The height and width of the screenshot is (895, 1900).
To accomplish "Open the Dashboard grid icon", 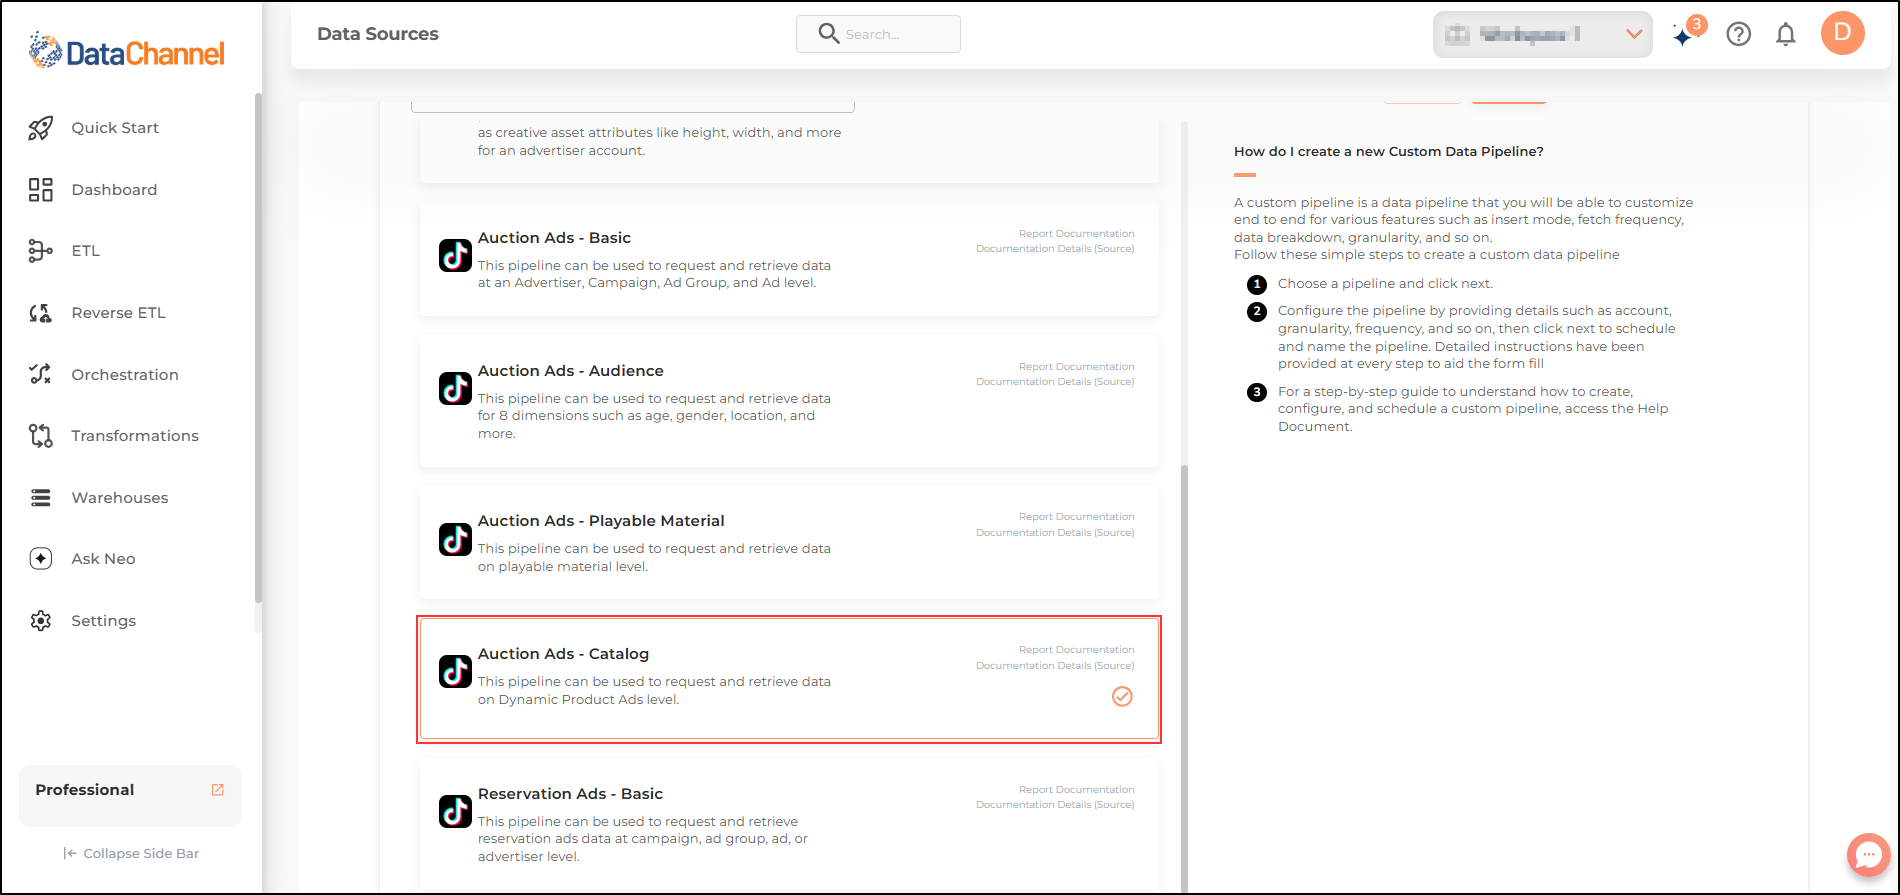I will [40, 190].
